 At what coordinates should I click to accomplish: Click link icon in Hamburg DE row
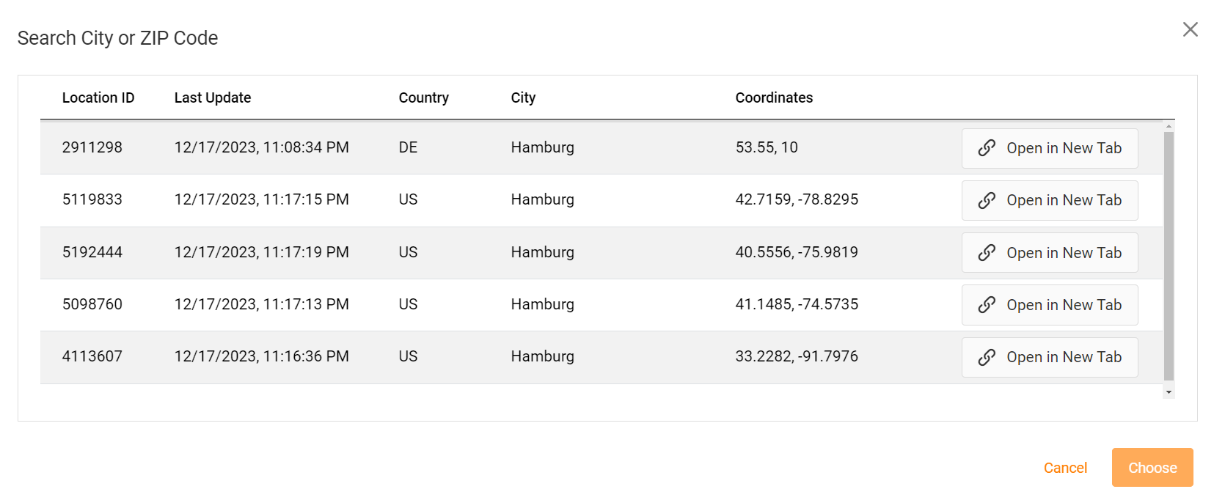pos(986,148)
